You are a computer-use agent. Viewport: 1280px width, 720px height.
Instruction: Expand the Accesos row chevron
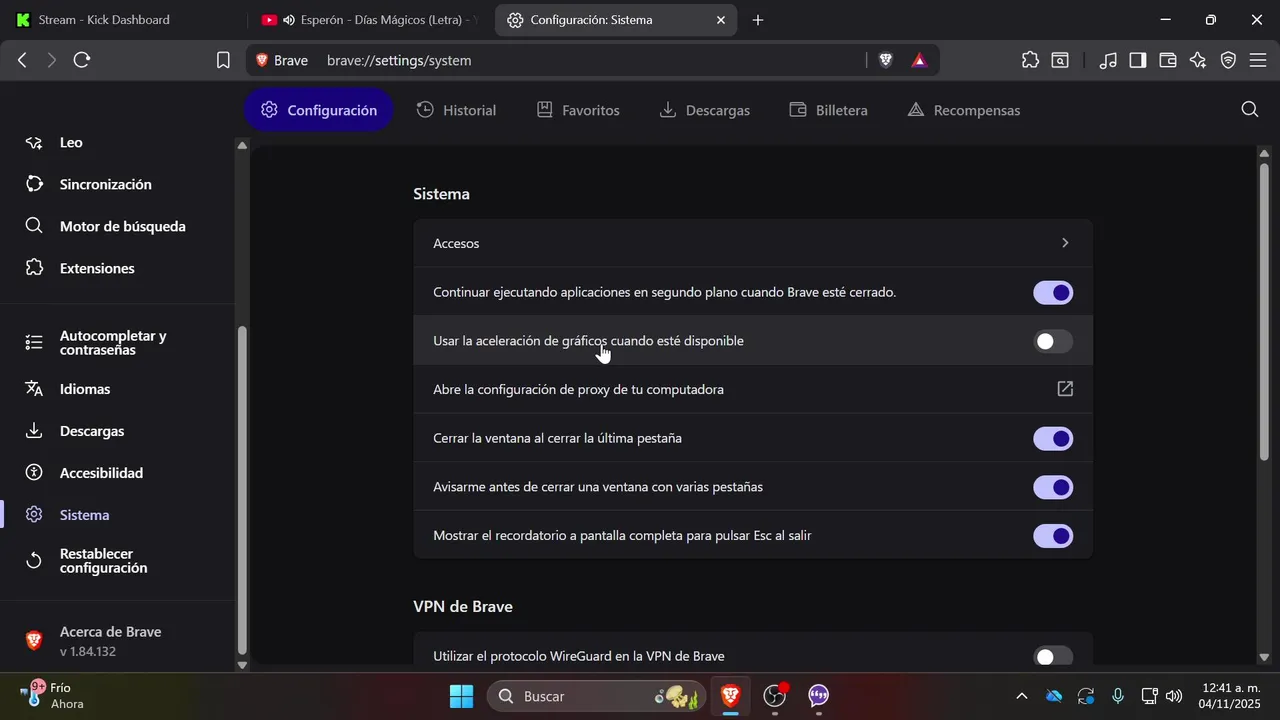[x=1065, y=243]
